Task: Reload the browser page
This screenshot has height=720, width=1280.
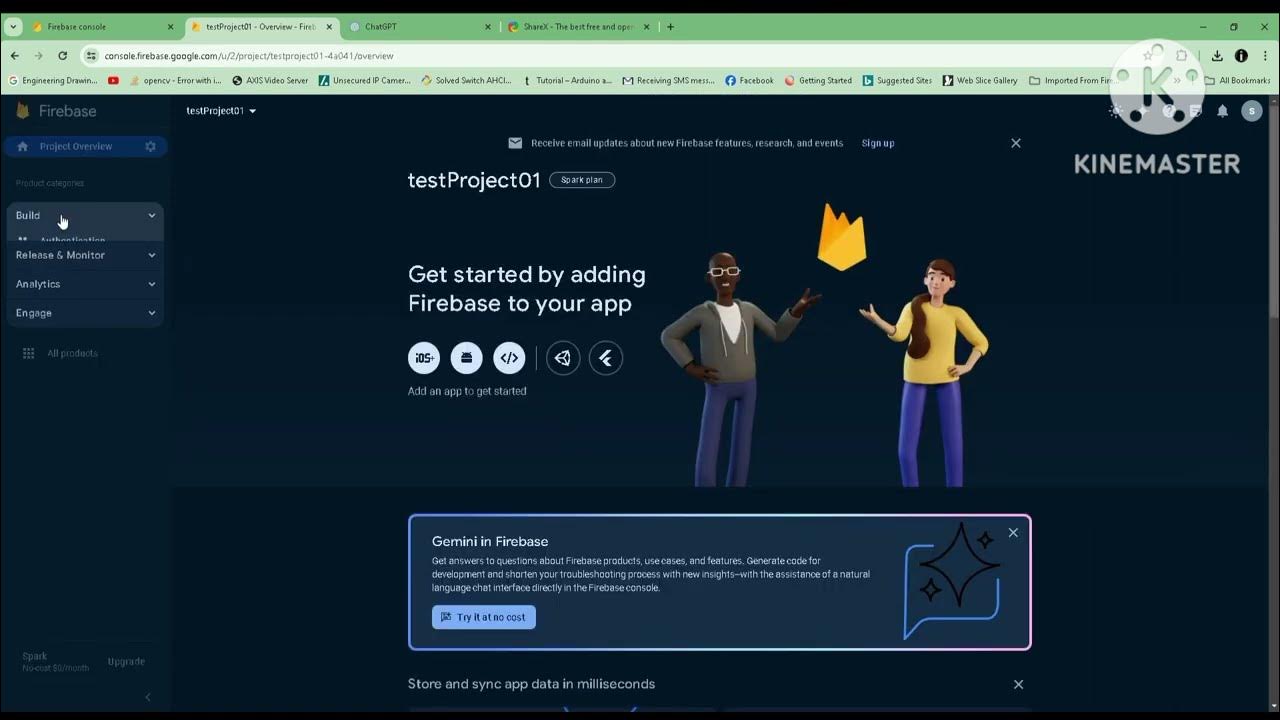Action: (x=62, y=56)
